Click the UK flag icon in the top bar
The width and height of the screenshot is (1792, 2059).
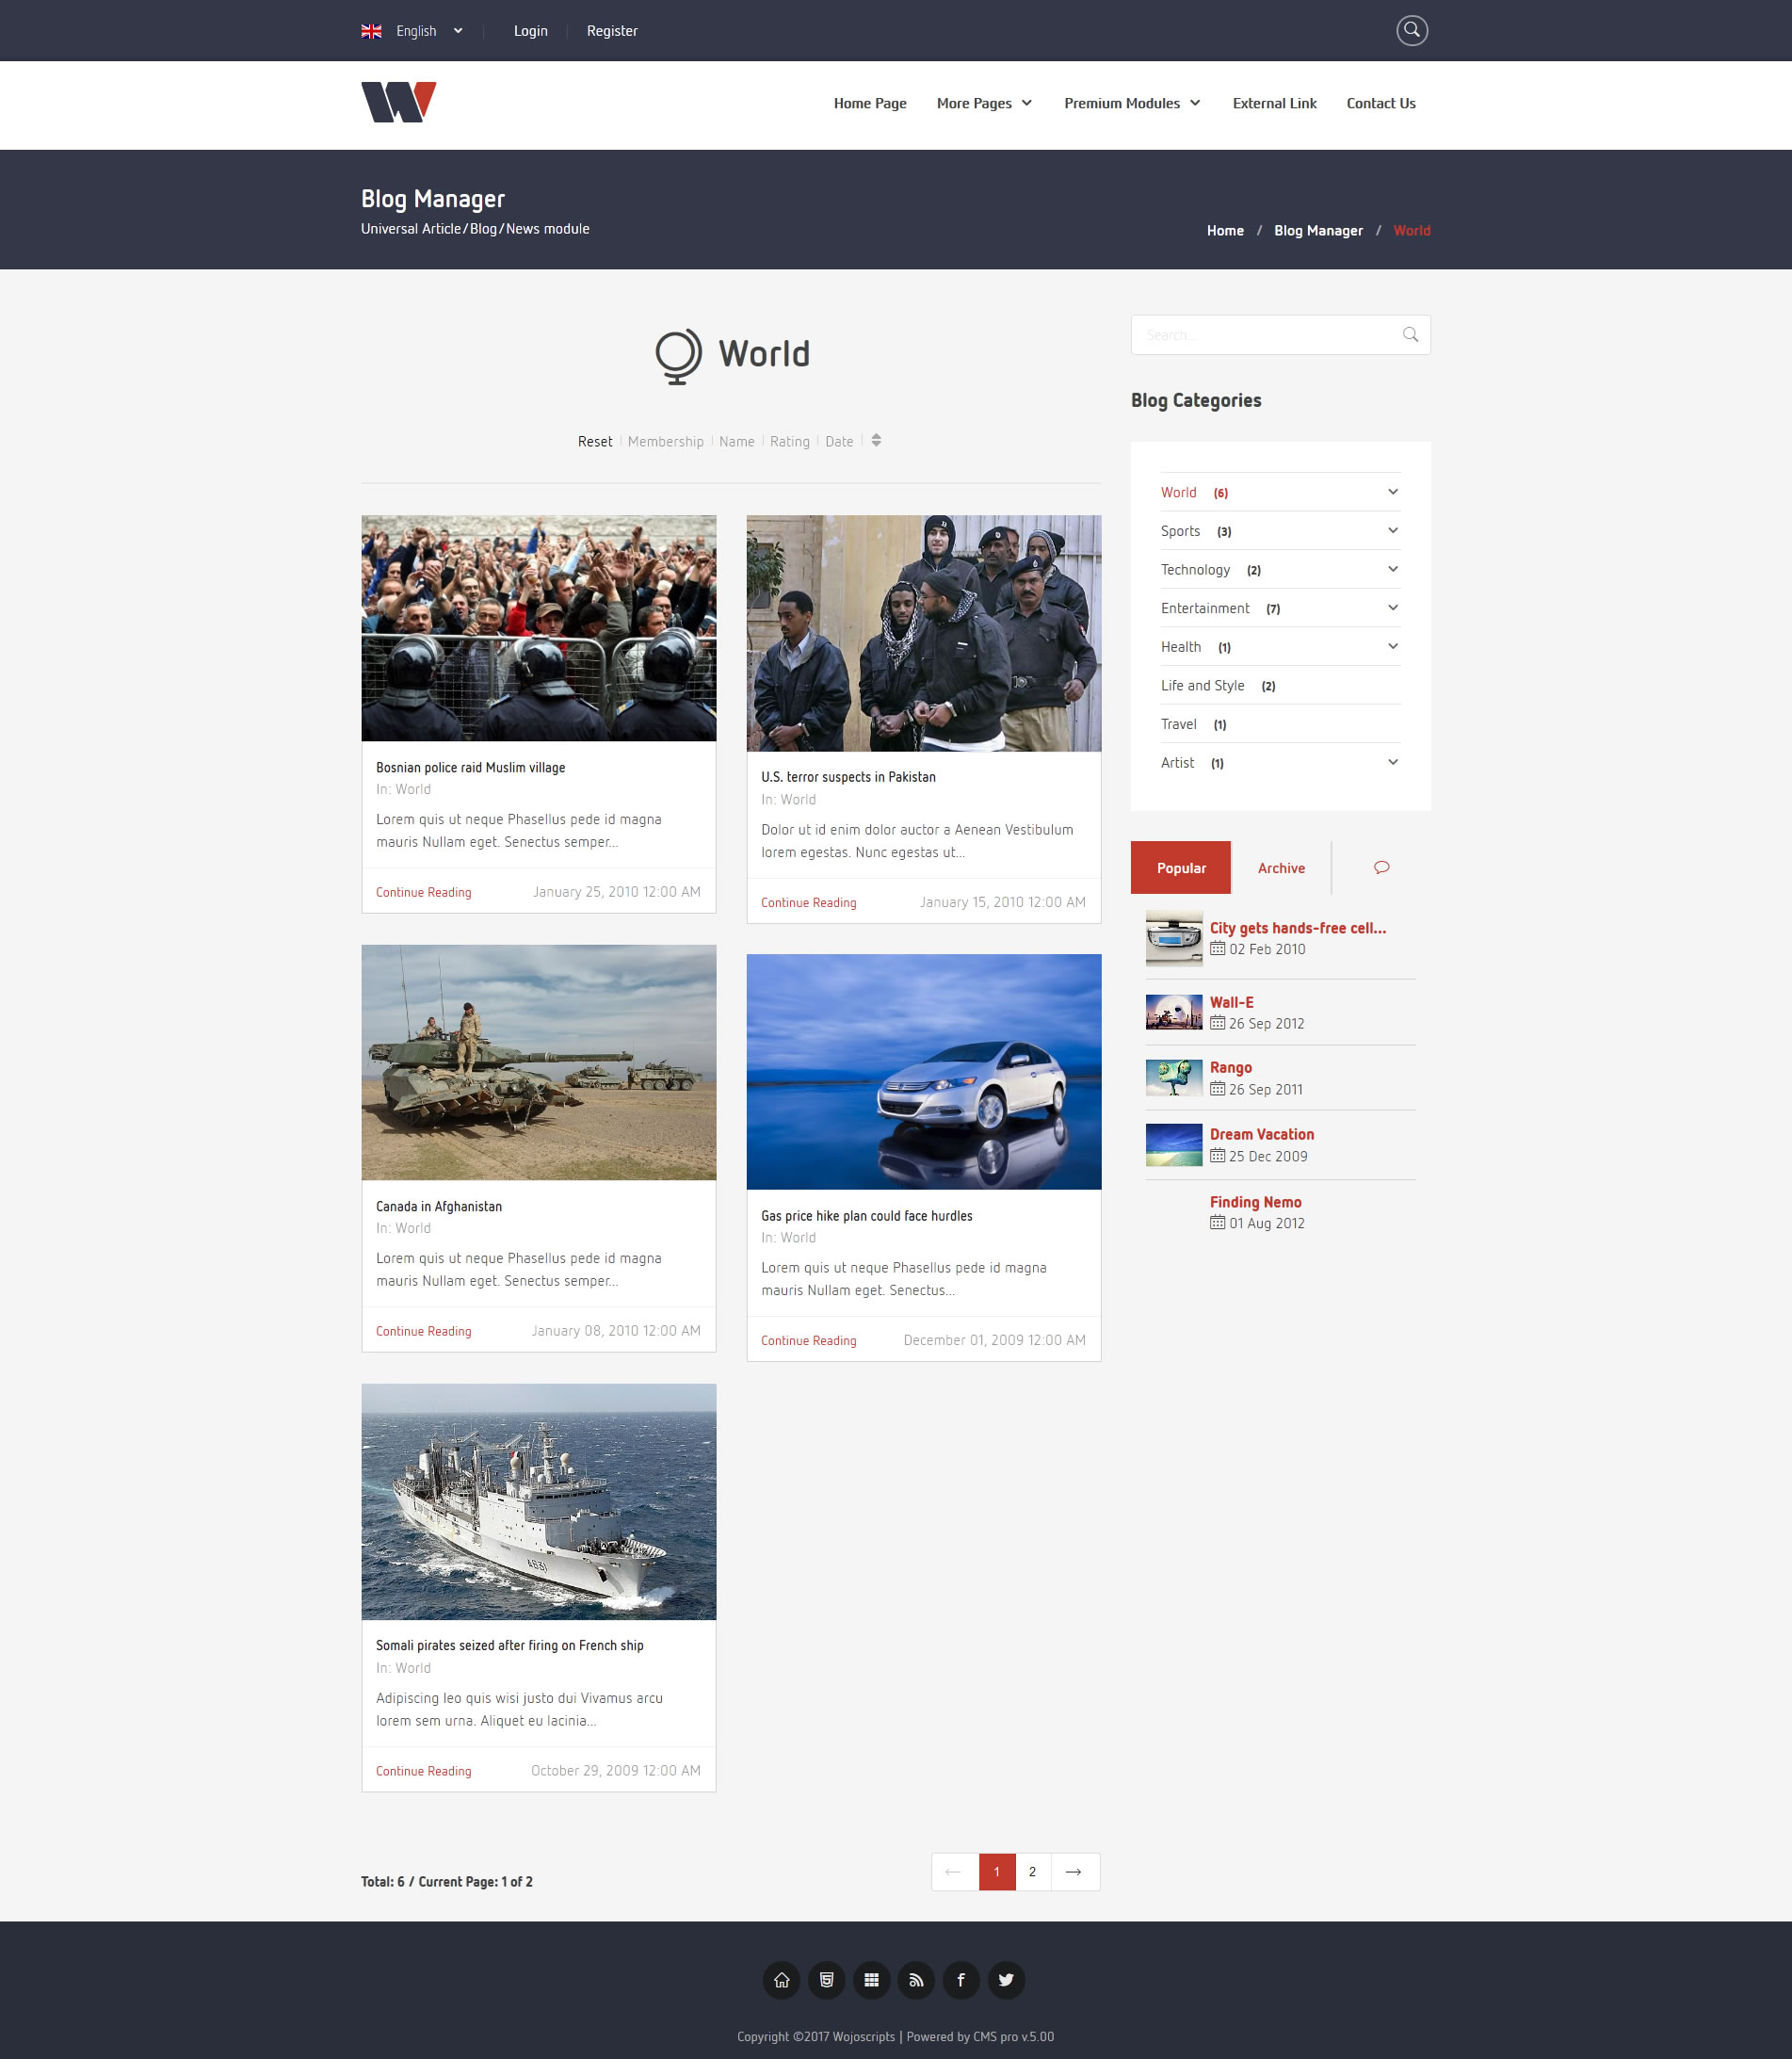tap(371, 31)
